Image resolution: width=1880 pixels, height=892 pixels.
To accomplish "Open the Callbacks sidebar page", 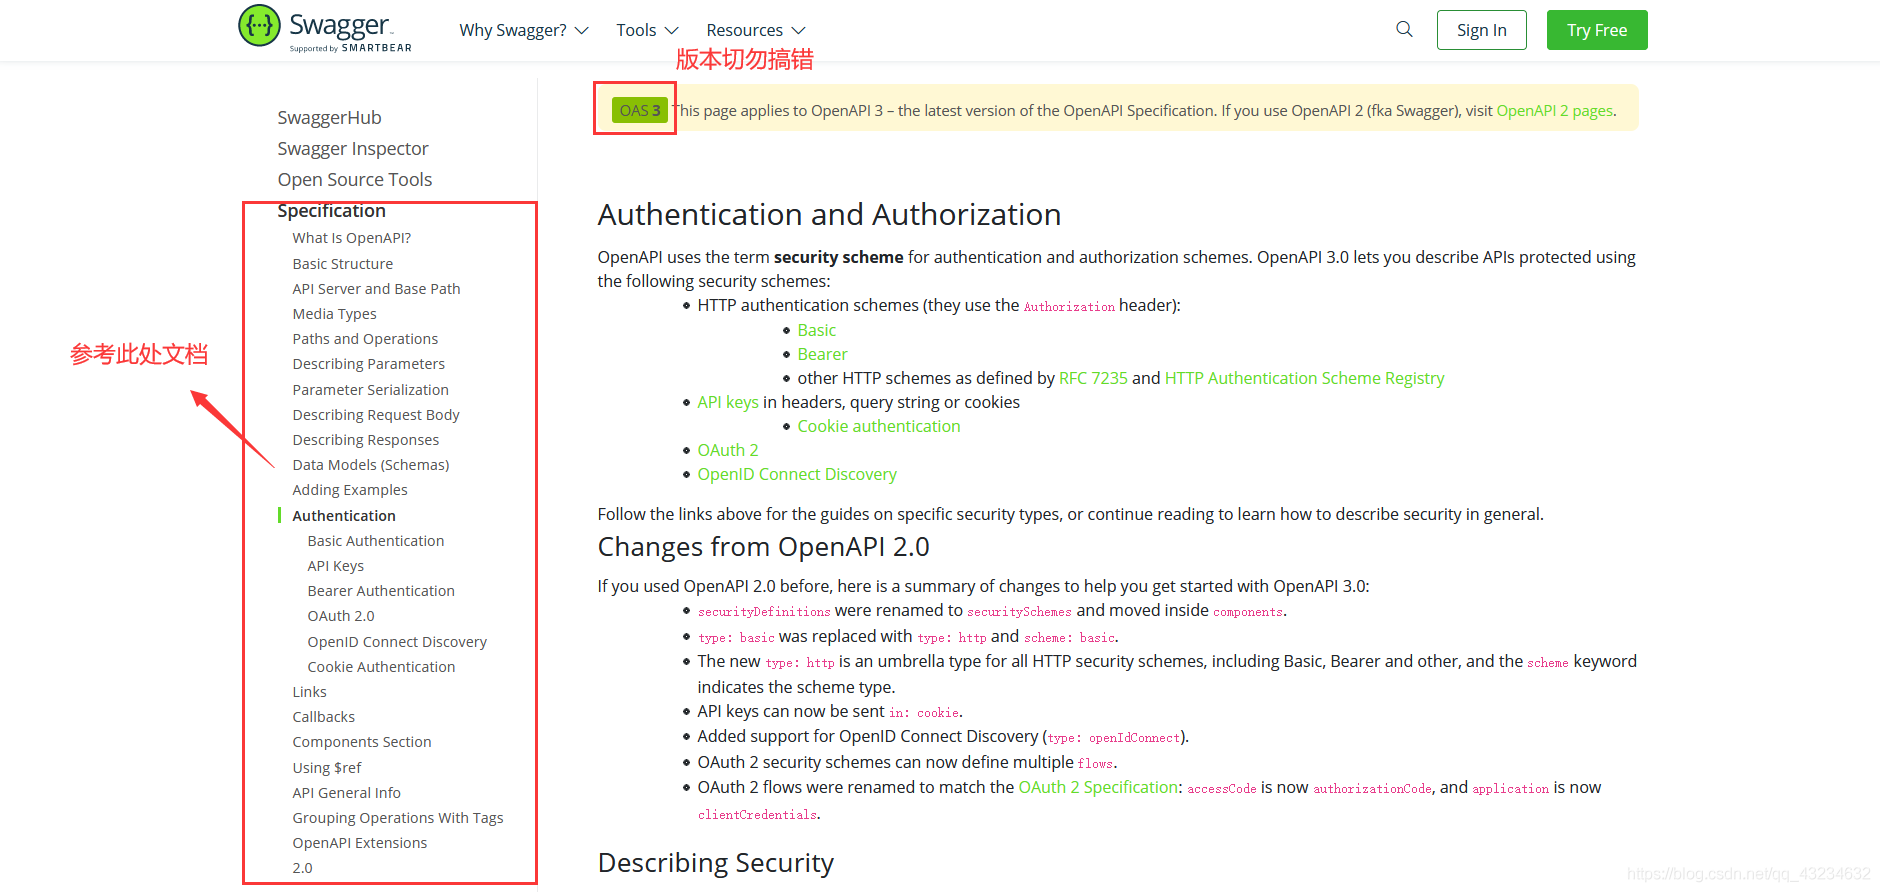I will click(324, 717).
